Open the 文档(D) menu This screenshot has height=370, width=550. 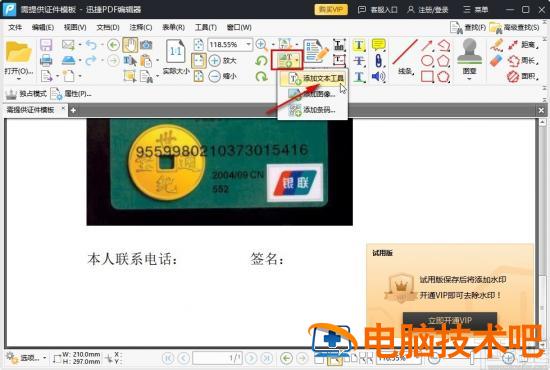108,27
